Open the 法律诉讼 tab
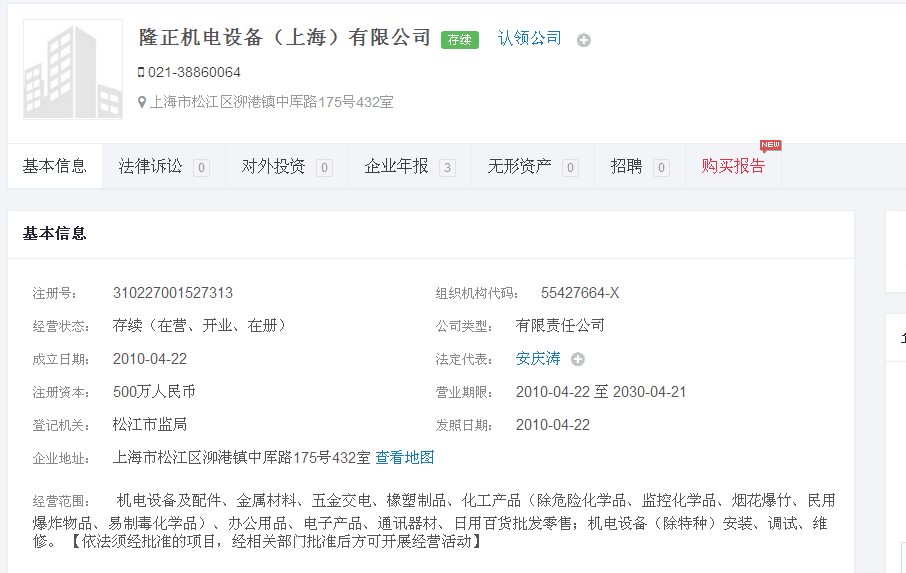The image size is (906, 573). [151, 167]
